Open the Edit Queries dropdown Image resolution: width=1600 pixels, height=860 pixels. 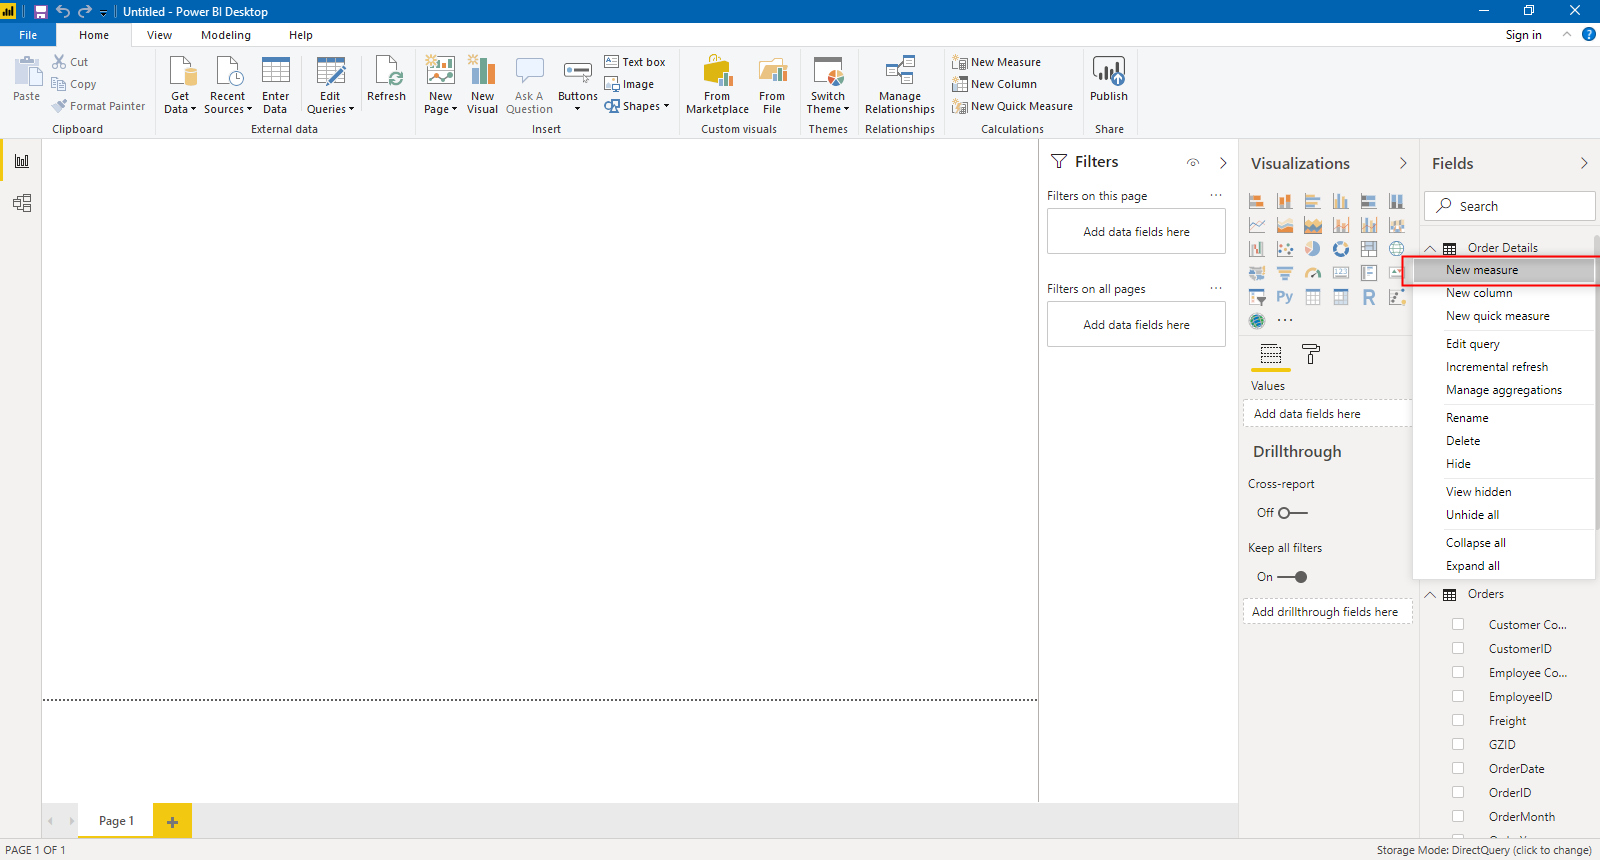[x=330, y=85]
